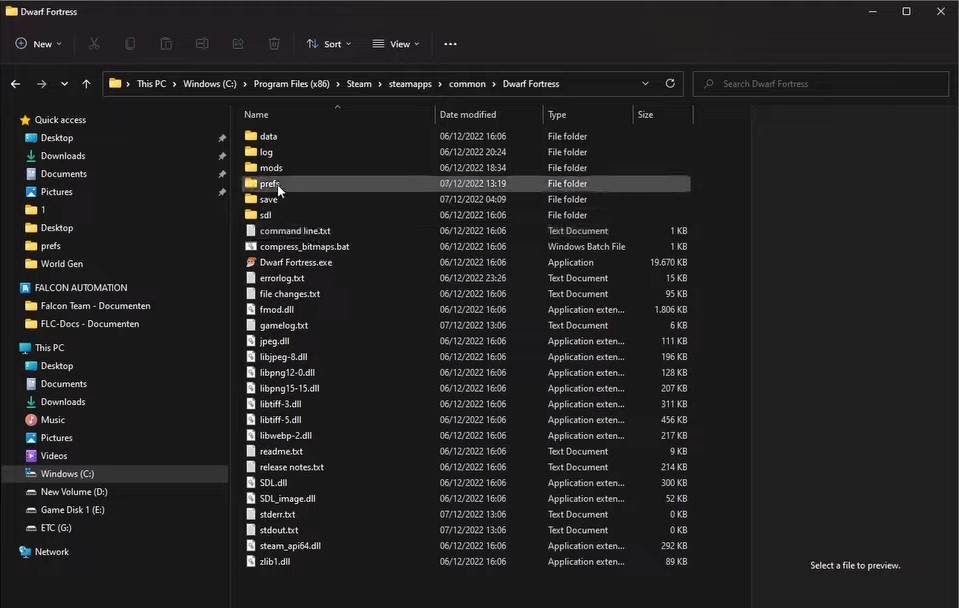The image size is (959, 608).
Task: Click the Search Dwarf Fortress field
Action: pos(821,84)
